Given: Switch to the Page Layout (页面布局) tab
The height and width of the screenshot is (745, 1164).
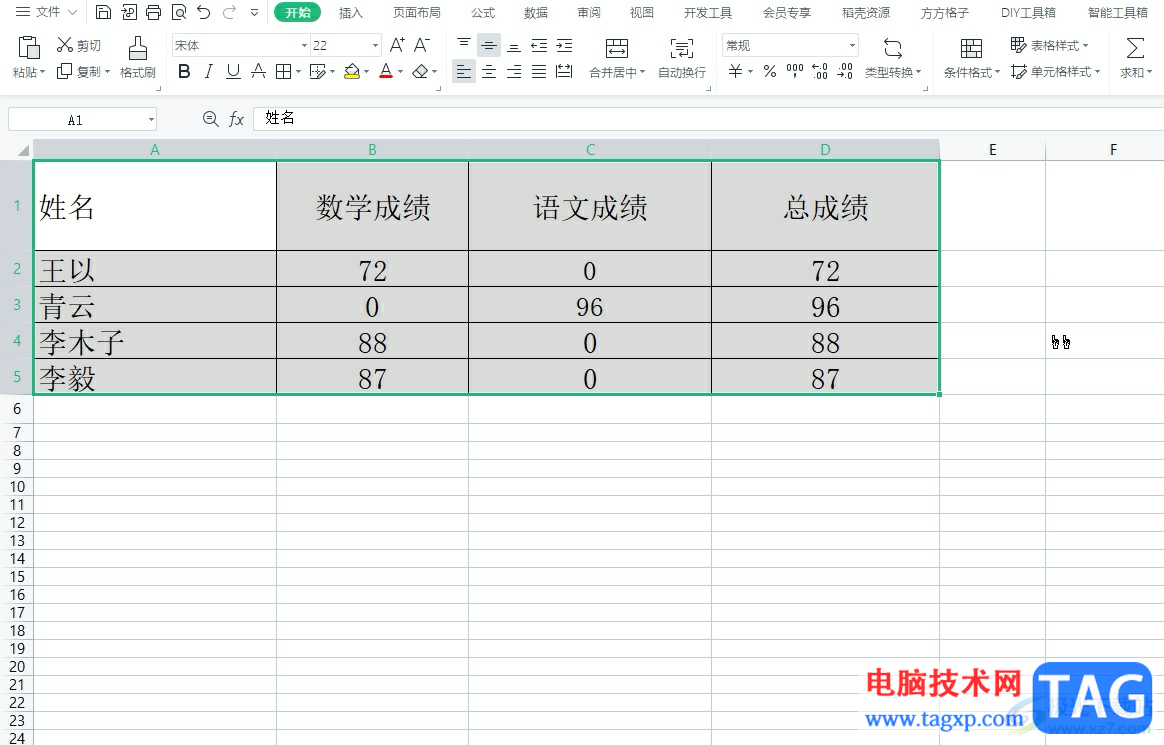Looking at the screenshot, I should click(416, 13).
